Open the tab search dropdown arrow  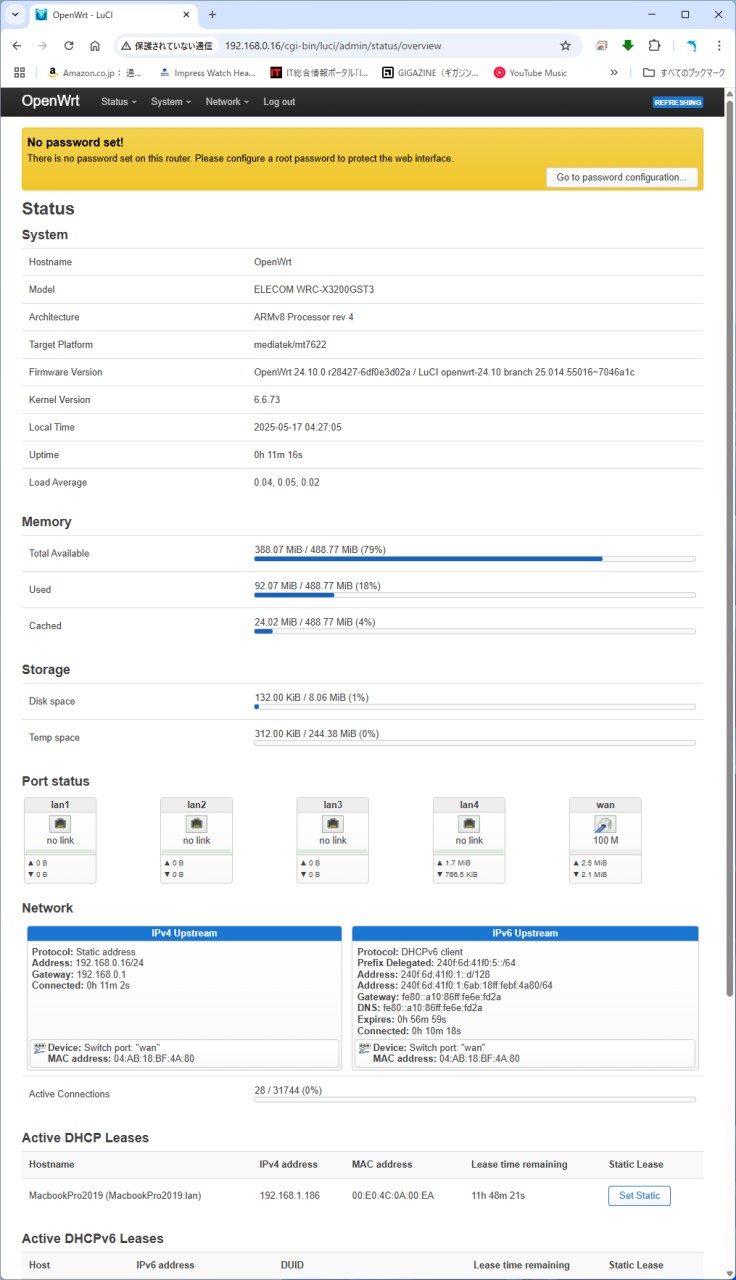[x=14, y=15]
